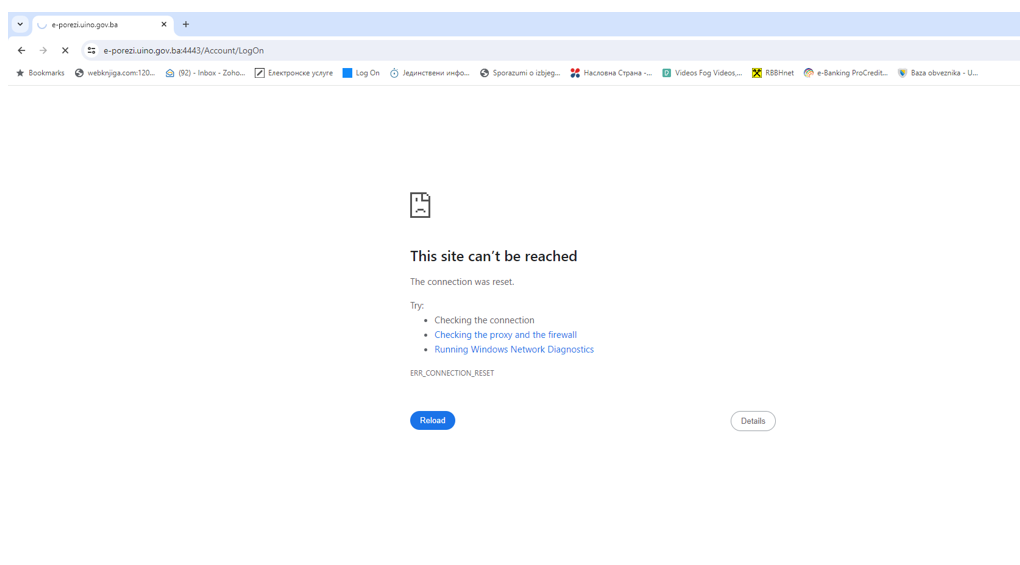Go forward with the forward arrow

point(43,50)
